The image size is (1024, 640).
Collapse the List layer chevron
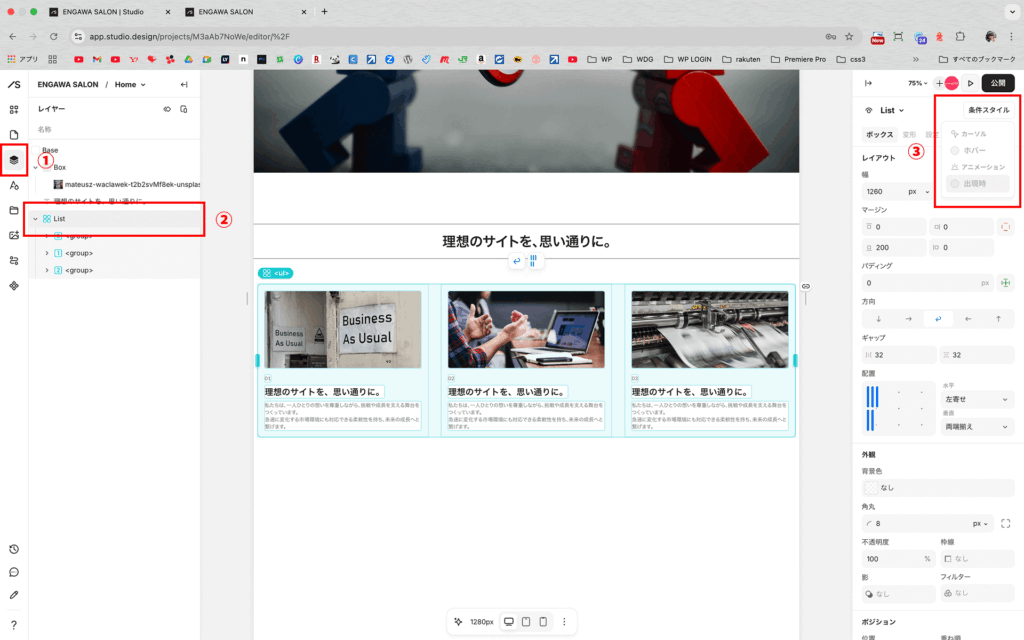[36, 219]
